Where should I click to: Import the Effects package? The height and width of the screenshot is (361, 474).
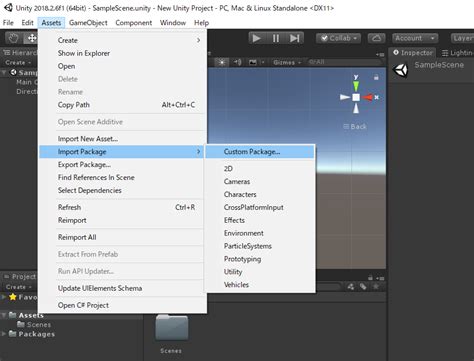click(260, 220)
